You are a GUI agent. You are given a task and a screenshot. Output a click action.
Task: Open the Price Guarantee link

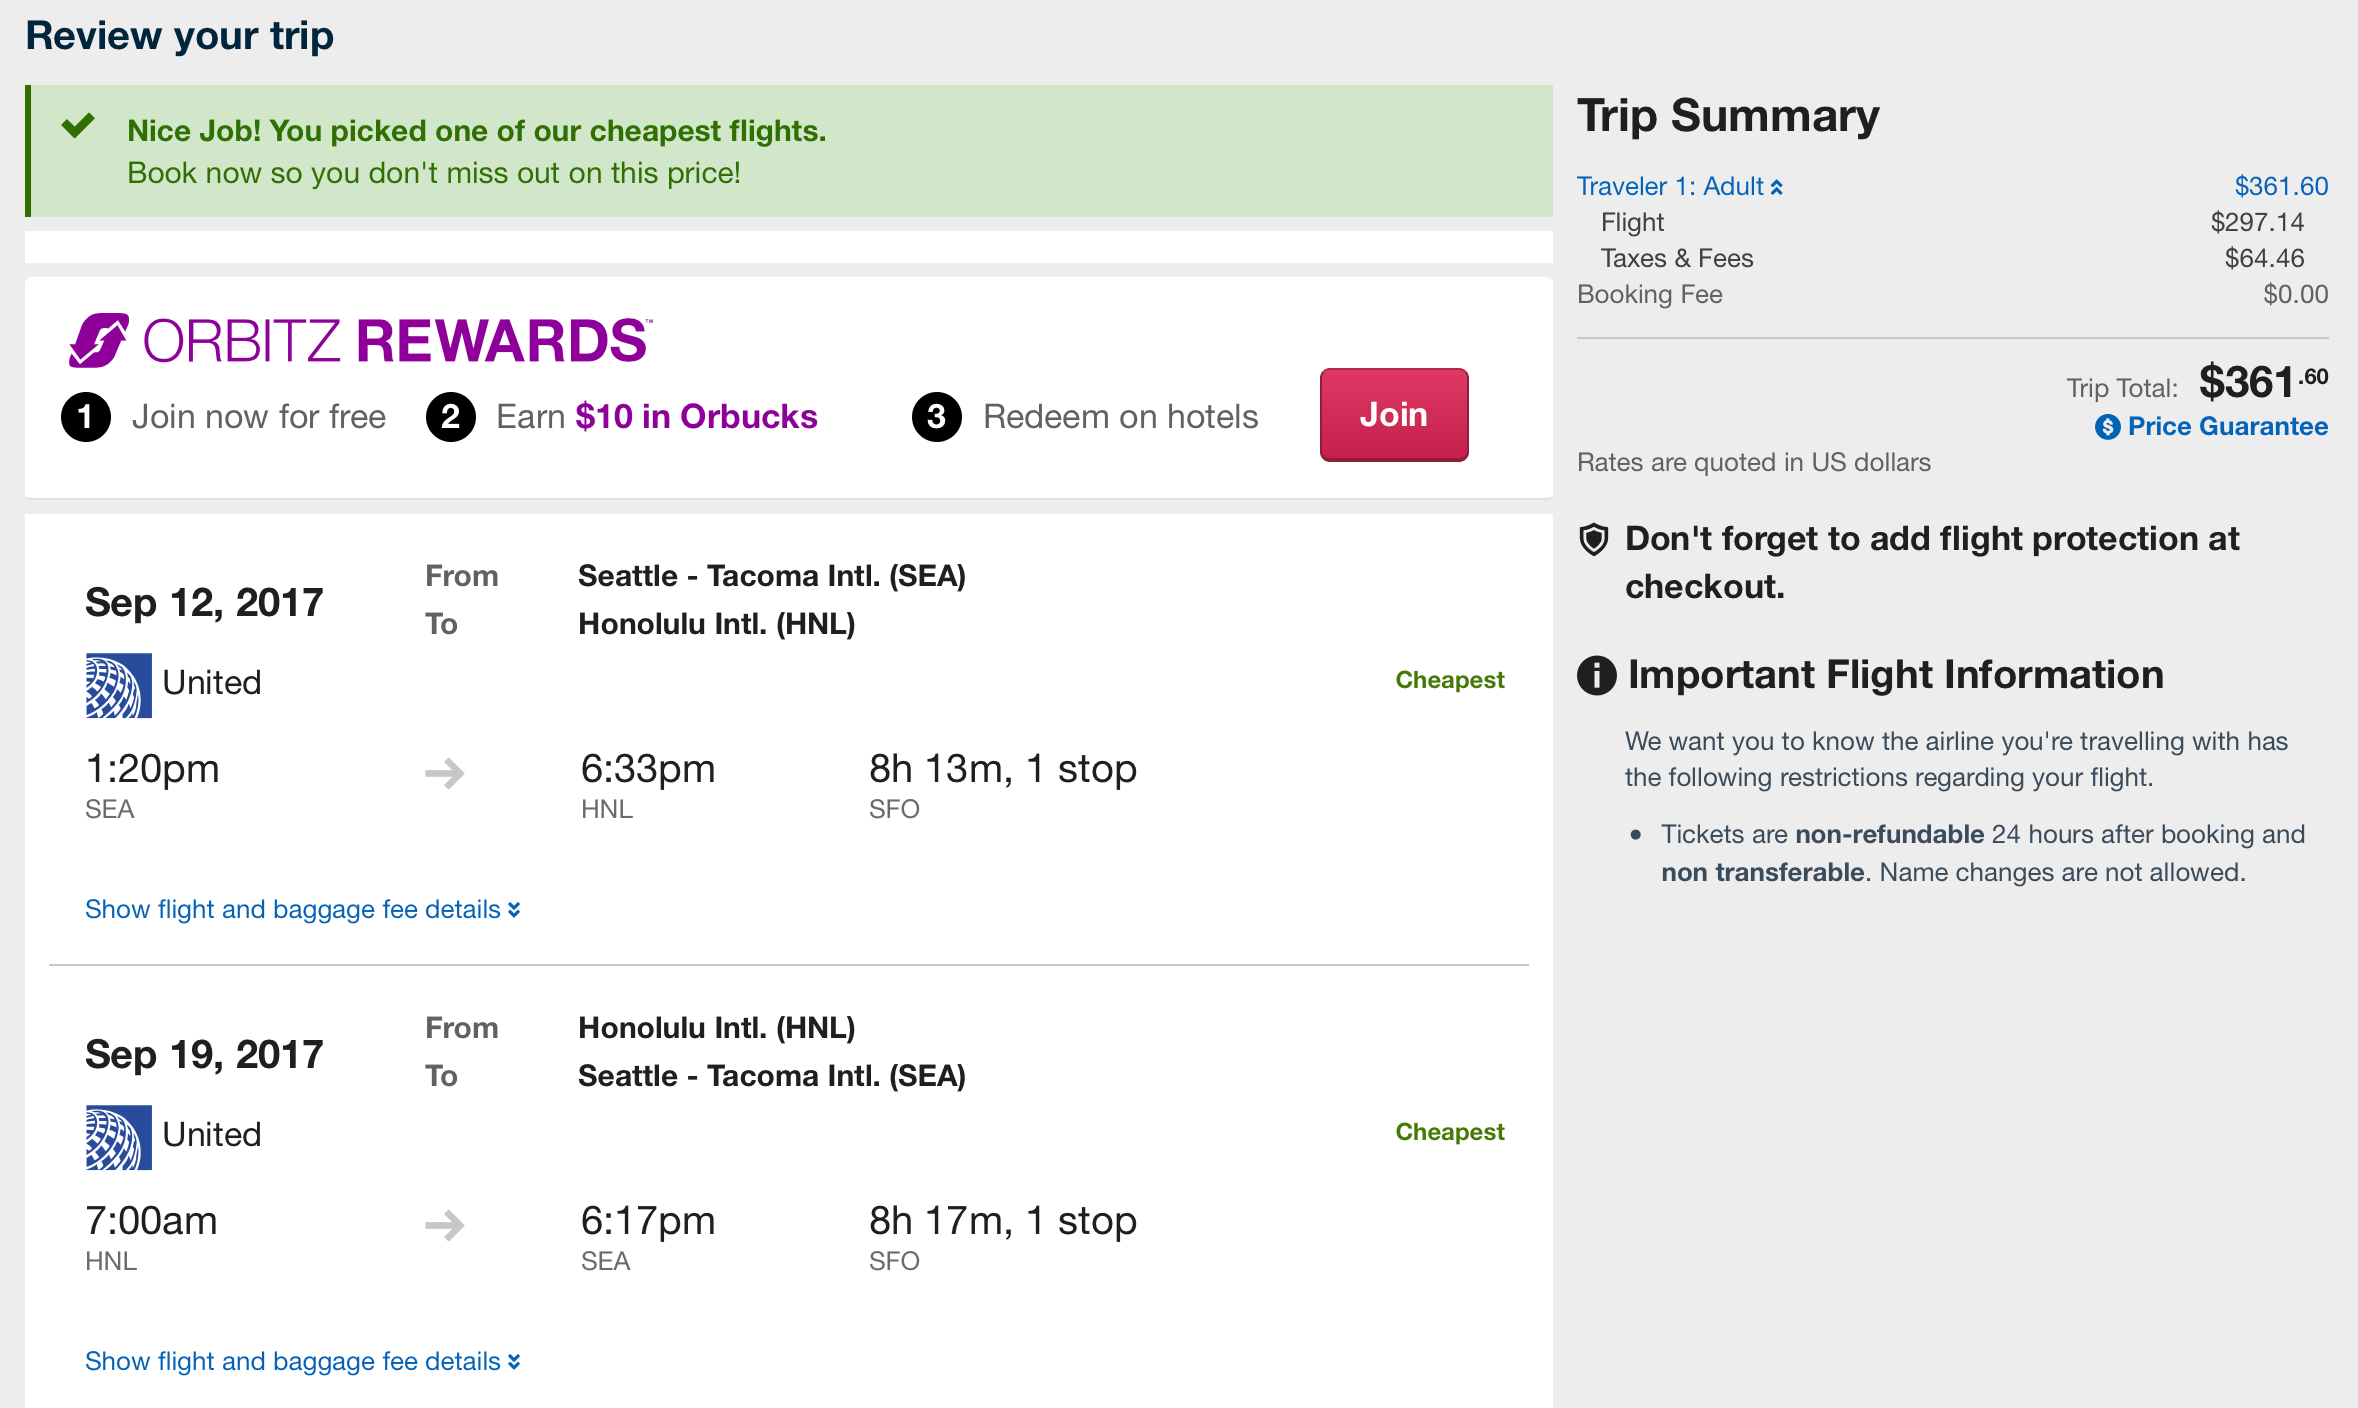point(2227,427)
